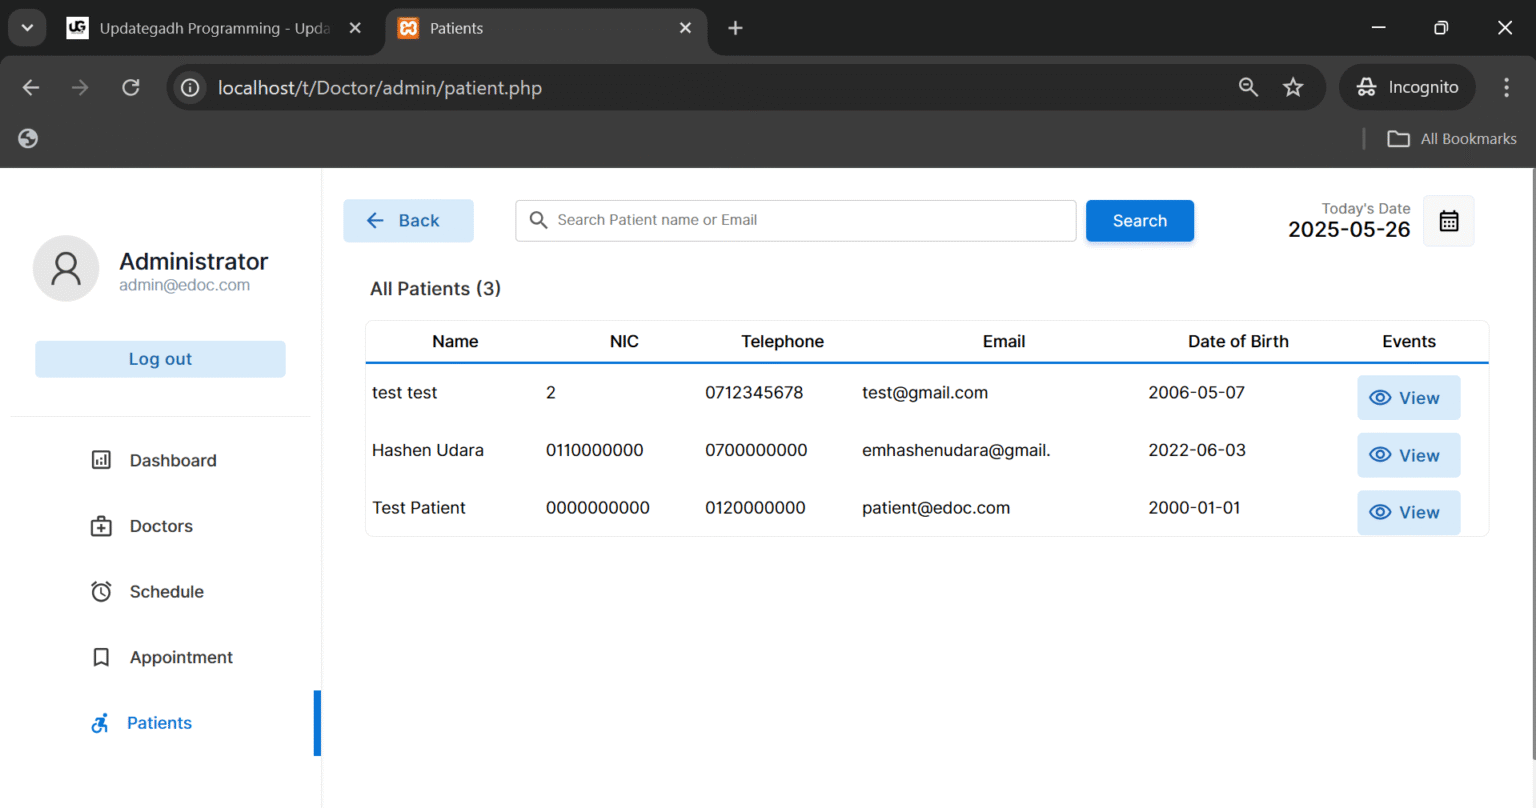Go to the Doctors section
Image resolution: width=1536 pixels, height=808 pixels.
pyautogui.click(x=161, y=526)
